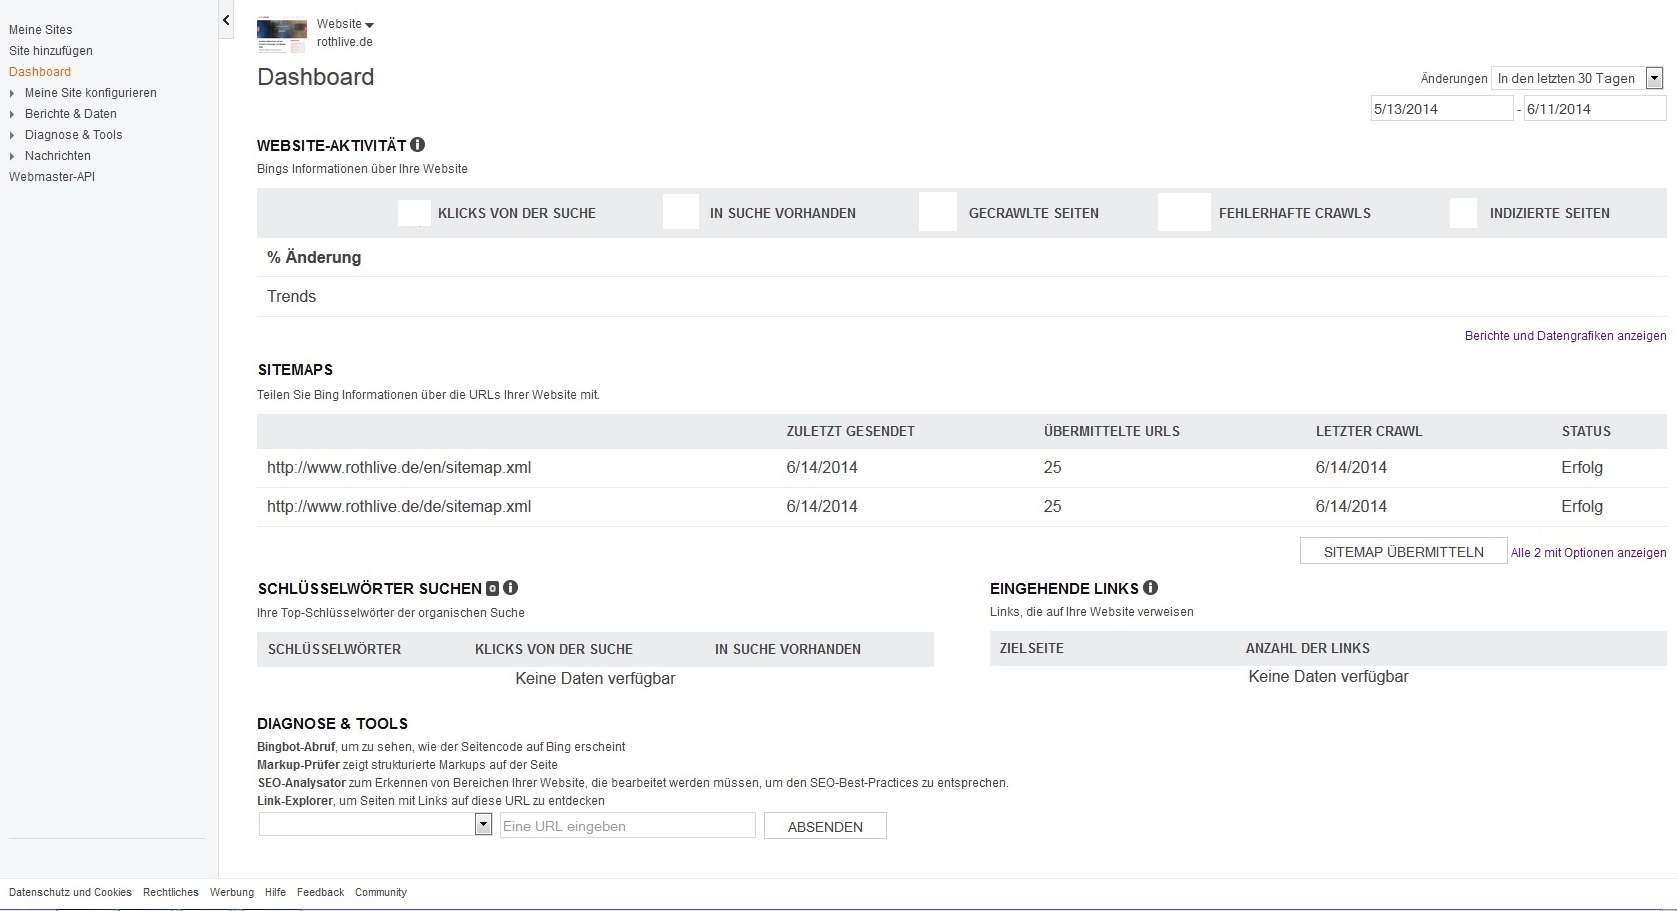Open the Schlüsselwörter Suchen info icon
The image size is (1677, 911).
(x=510, y=588)
